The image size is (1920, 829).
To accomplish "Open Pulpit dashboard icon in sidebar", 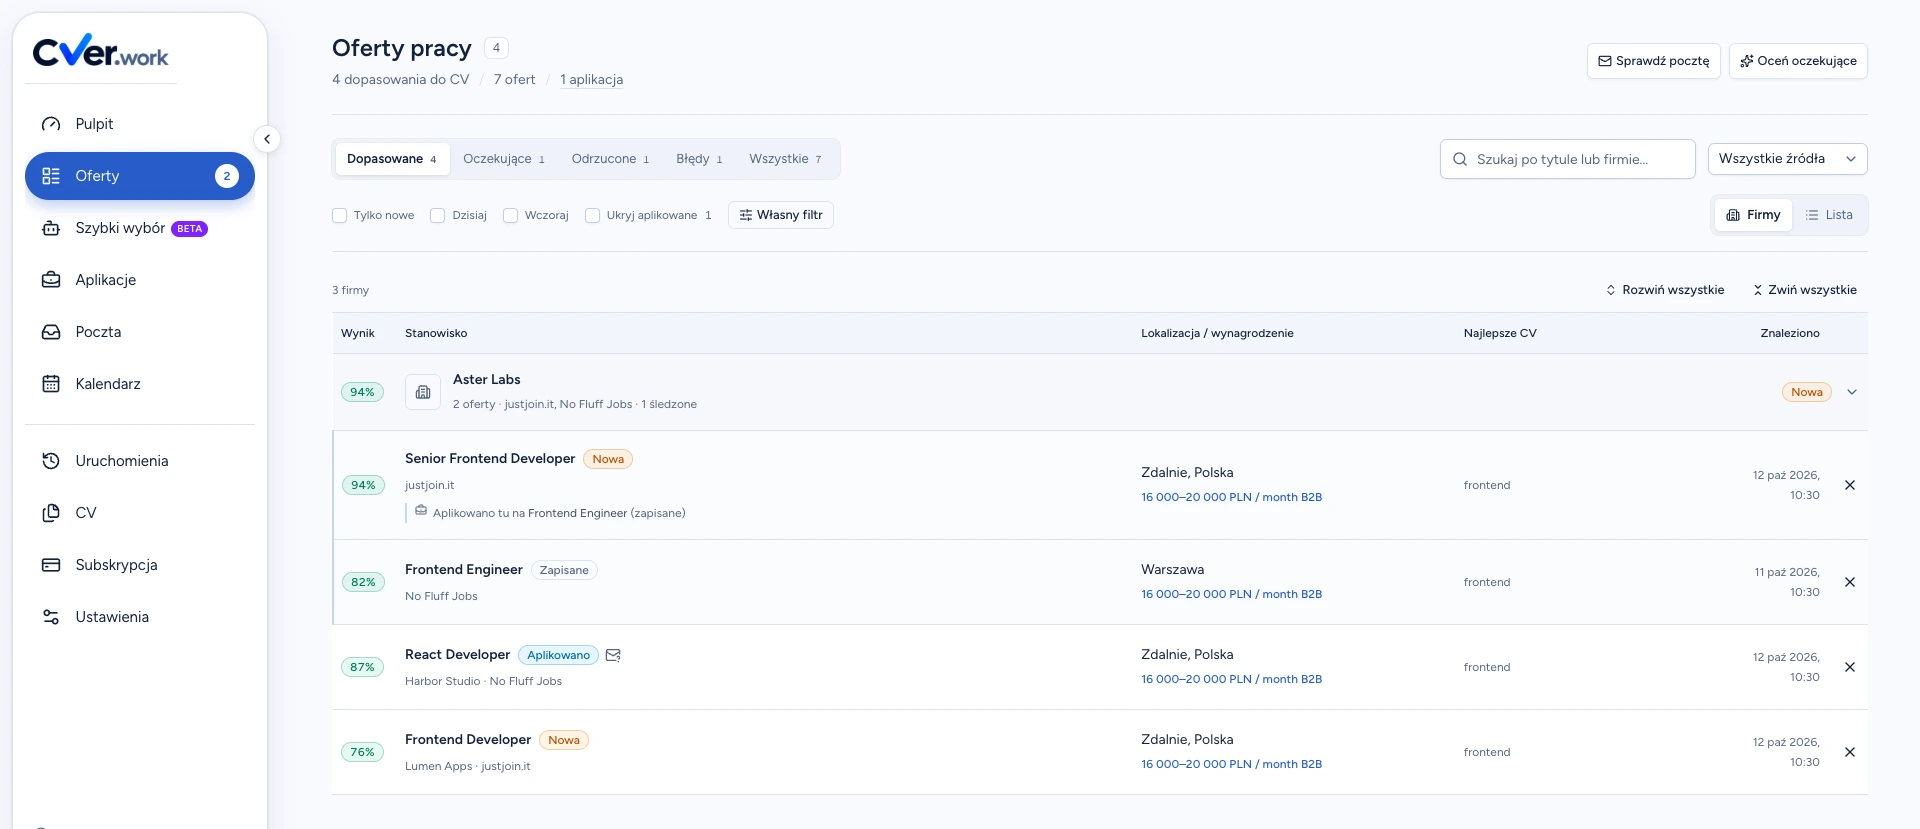I will (51, 124).
